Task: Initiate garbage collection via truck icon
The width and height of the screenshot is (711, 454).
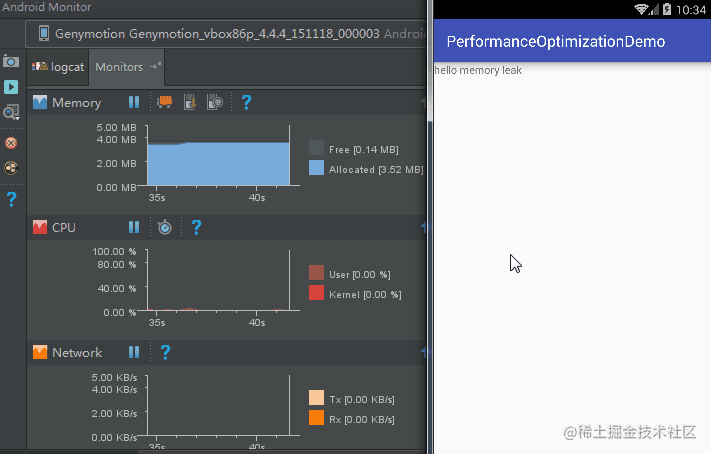Action: pyautogui.click(x=165, y=102)
